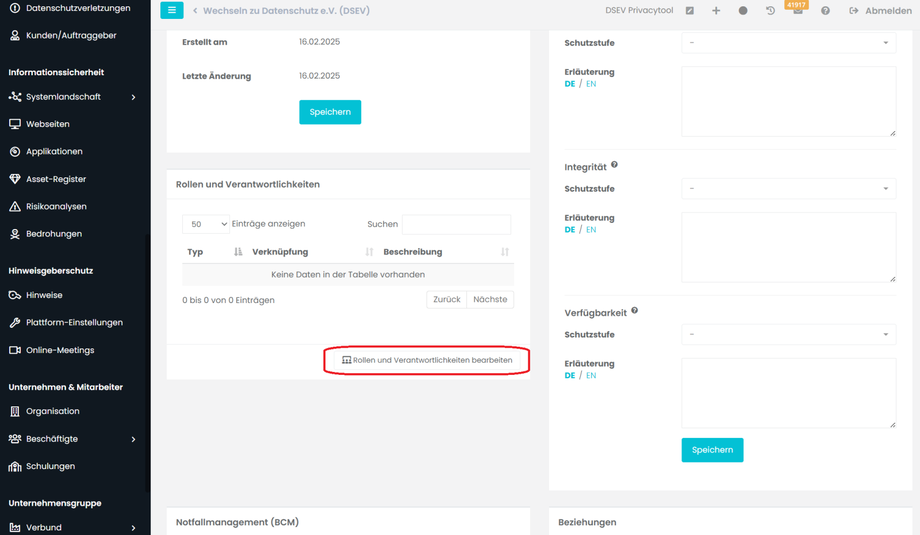Open Asset-Register in the sidebar

[x=56, y=179]
